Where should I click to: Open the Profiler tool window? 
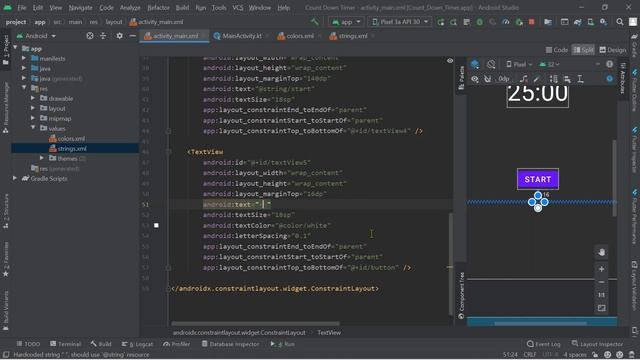(x=176, y=344)
